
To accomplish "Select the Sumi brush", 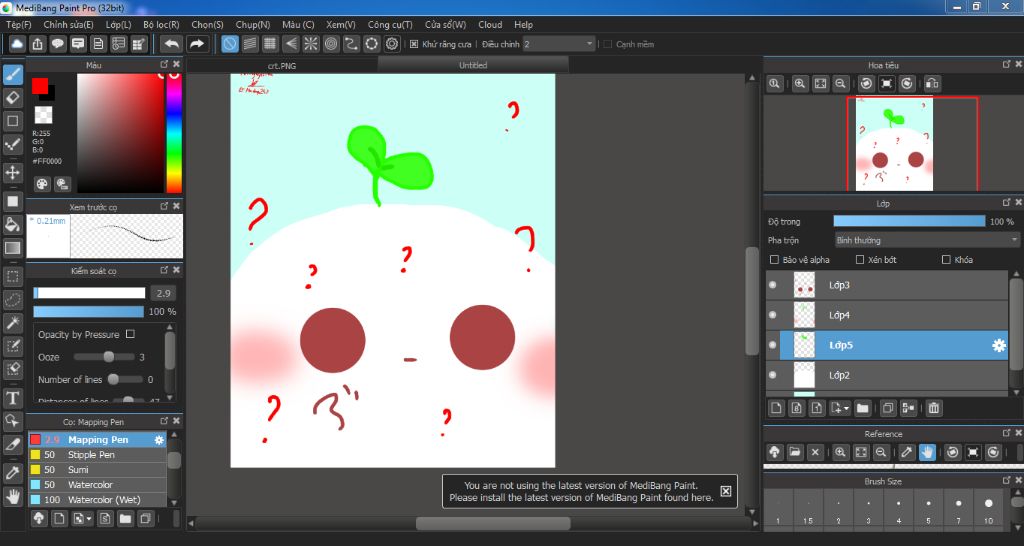I will point(97,470).
